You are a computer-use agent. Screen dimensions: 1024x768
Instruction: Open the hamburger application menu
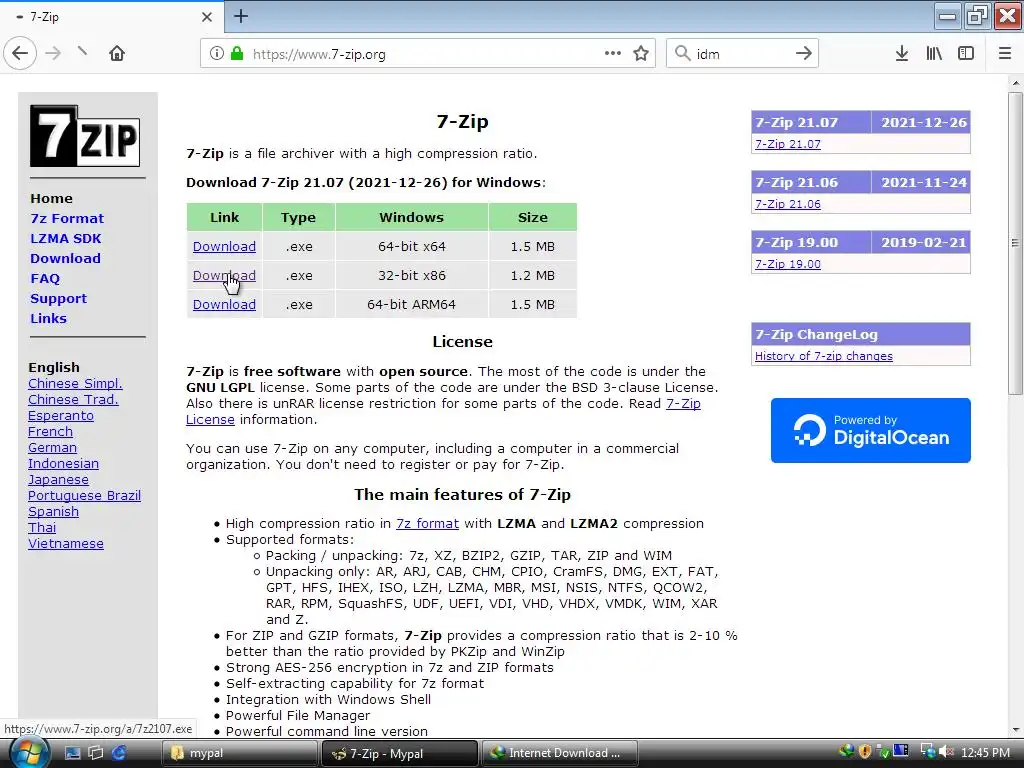pyautogui.click(x=1004, y=54)
